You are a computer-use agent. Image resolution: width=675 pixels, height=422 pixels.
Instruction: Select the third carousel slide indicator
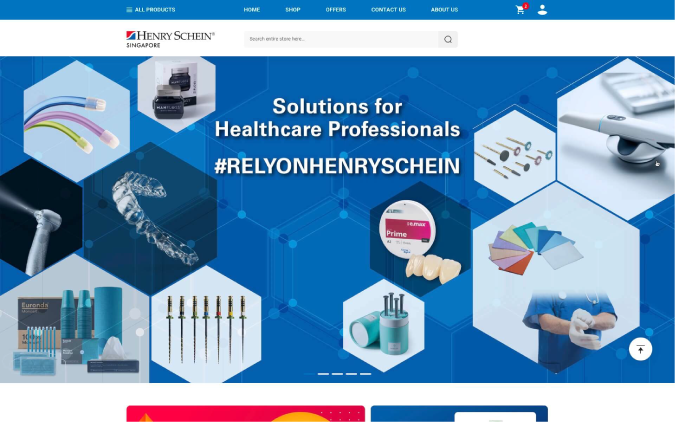pyautogui.click(x=338, y=374)
